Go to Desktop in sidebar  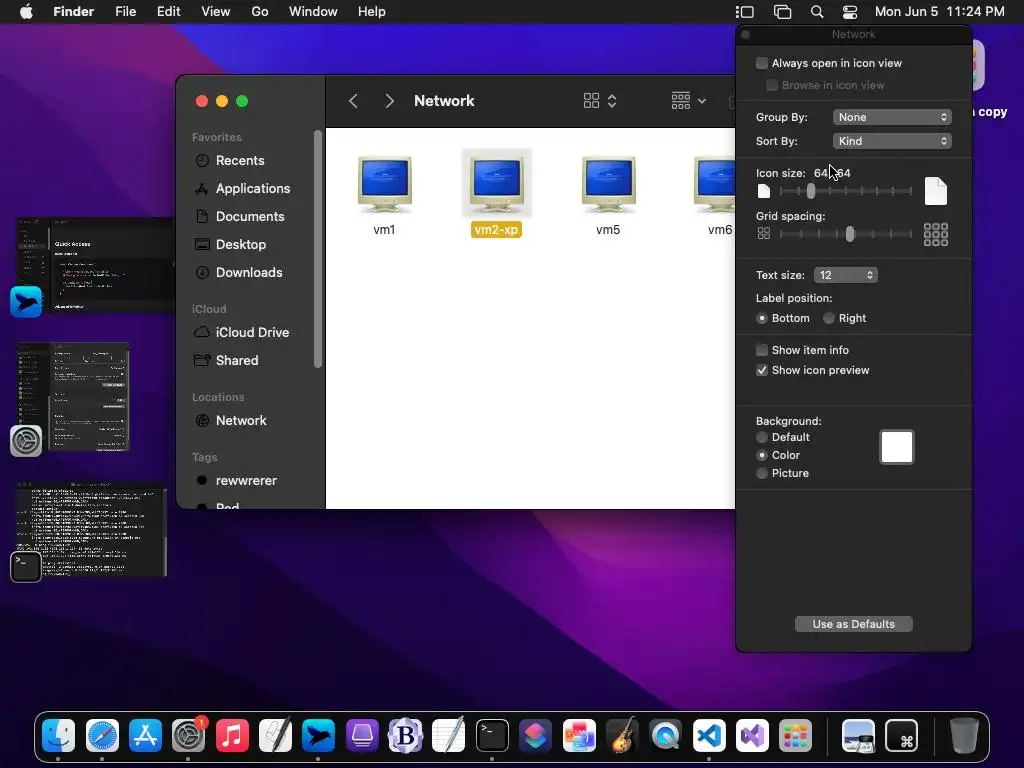240,245
